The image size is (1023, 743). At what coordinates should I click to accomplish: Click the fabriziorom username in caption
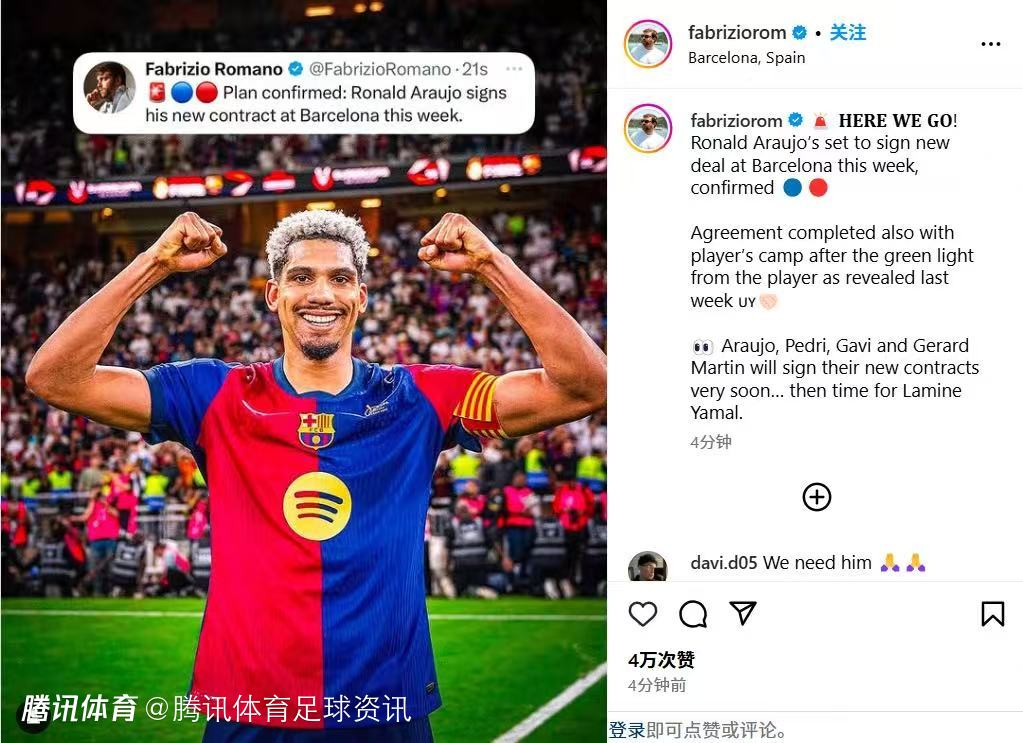click(736, 121)
